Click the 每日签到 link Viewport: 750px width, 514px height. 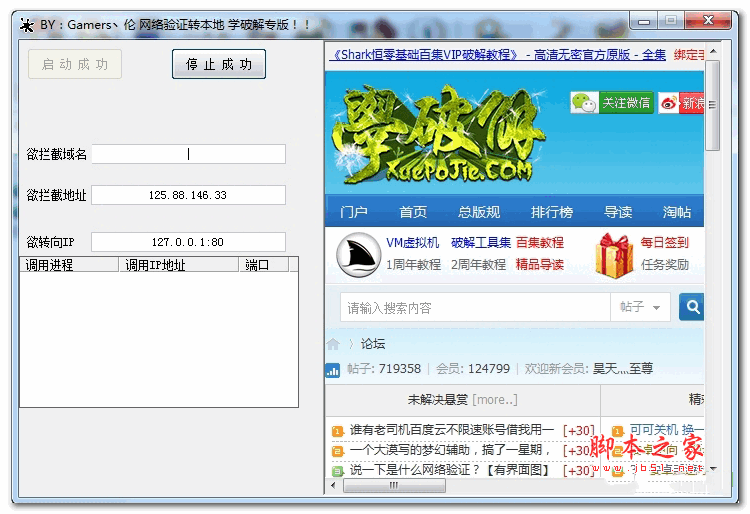[664, 243]
